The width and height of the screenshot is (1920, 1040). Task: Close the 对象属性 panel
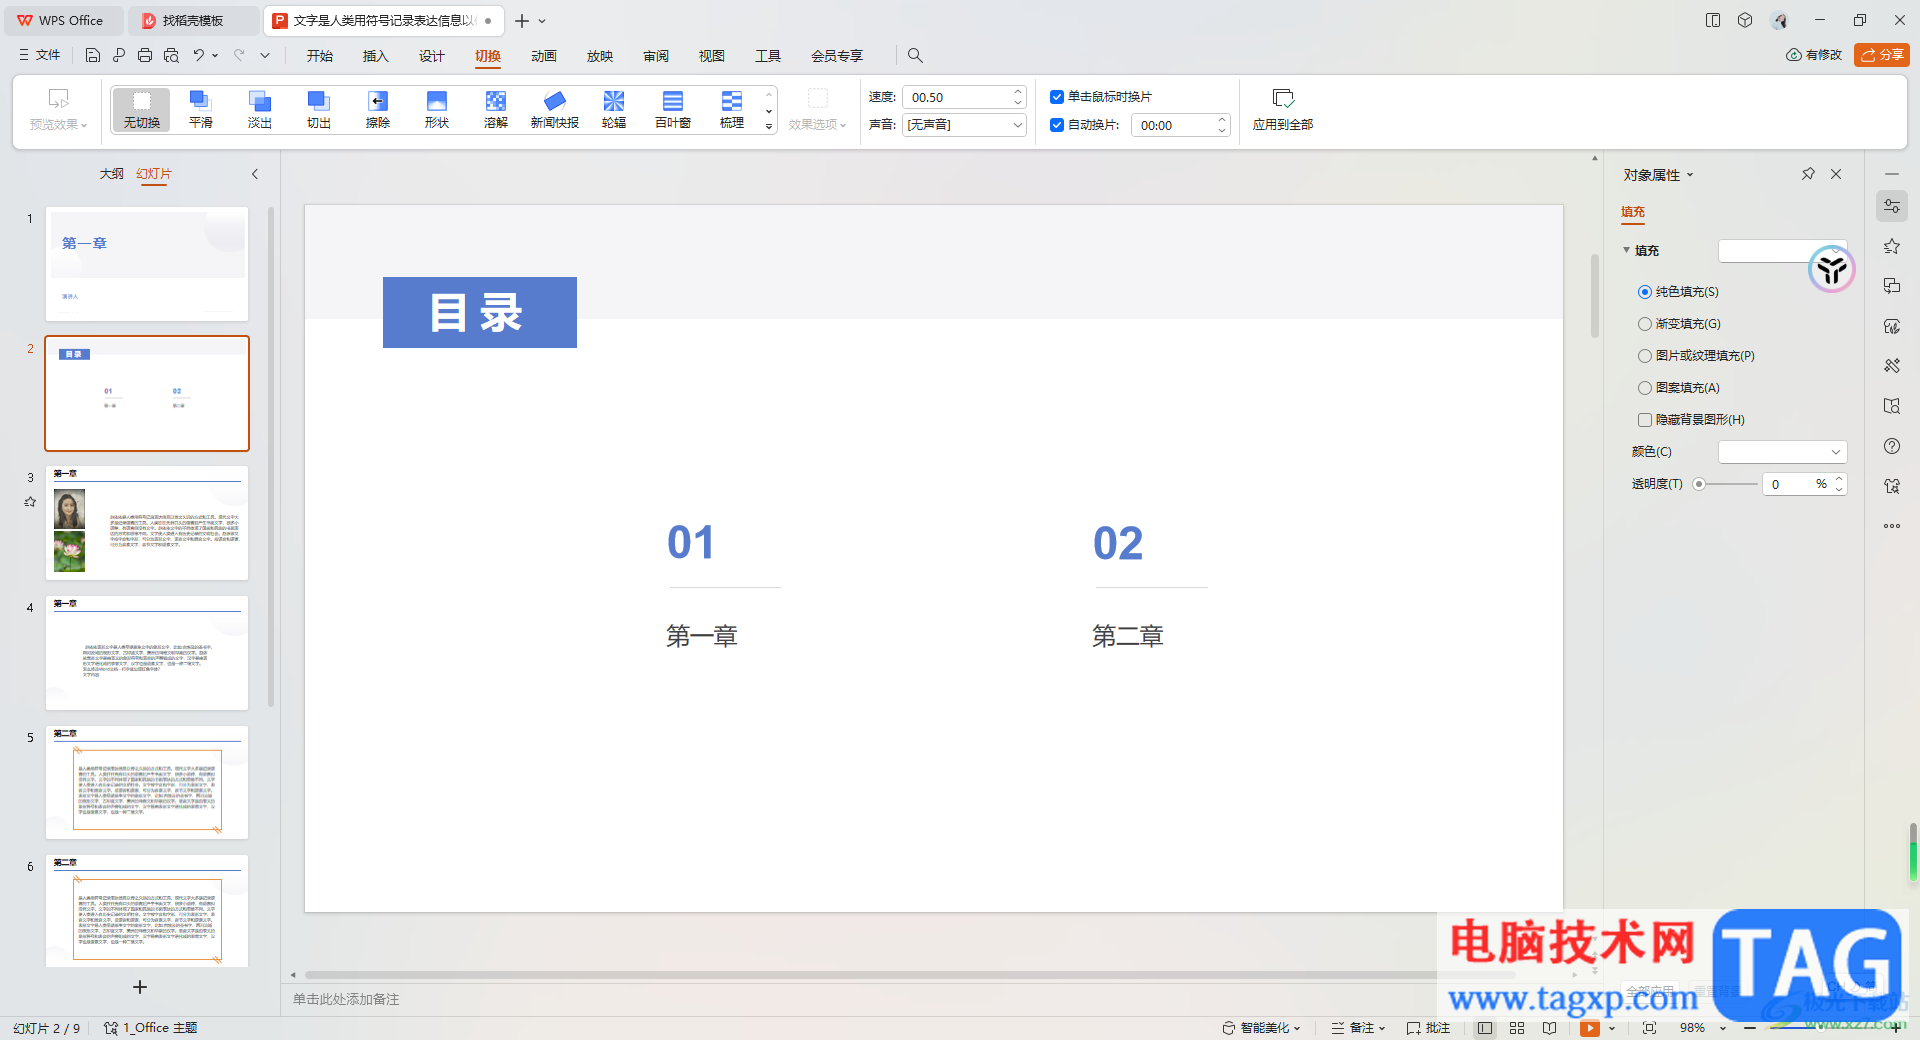tap(1836, 174)
